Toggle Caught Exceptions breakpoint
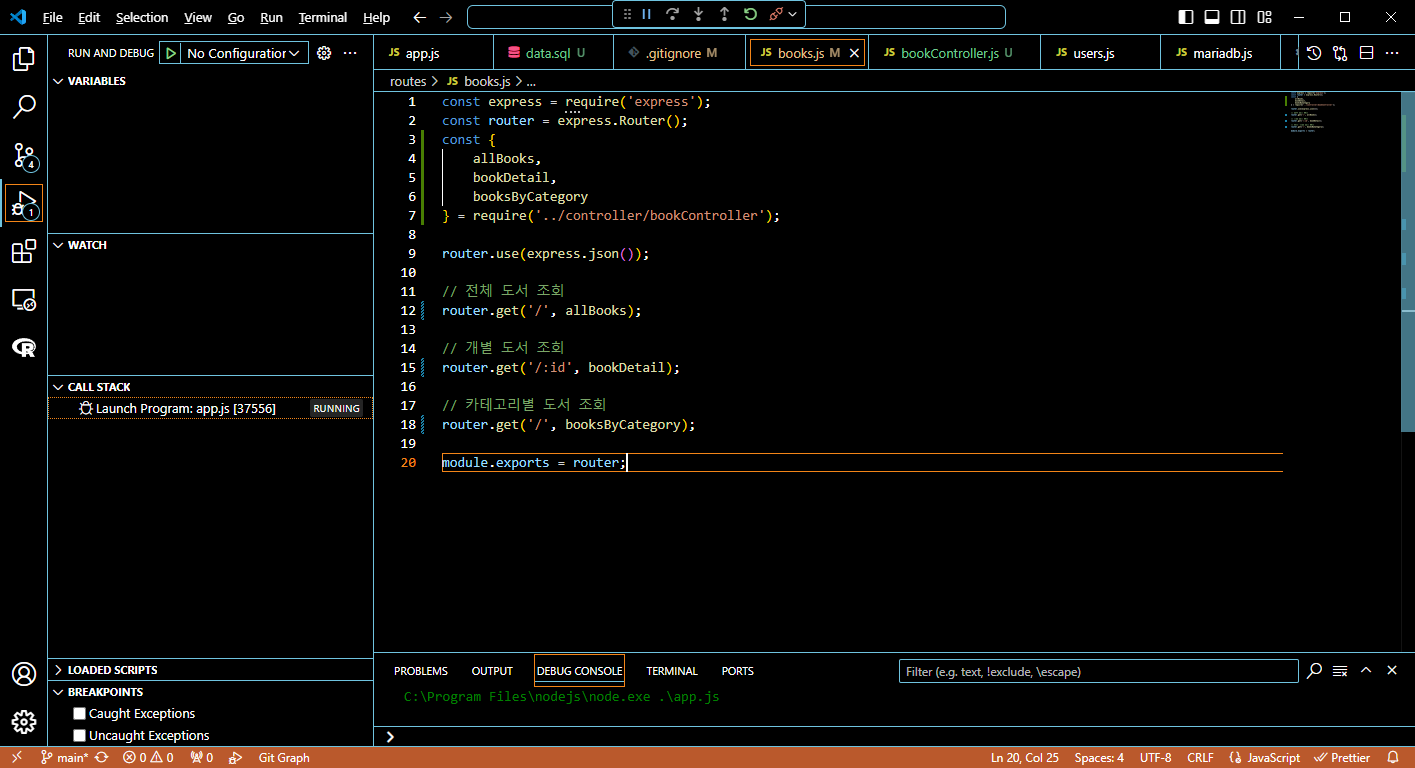This screenshot has height=768, width=1415. [x=79, y=714]
